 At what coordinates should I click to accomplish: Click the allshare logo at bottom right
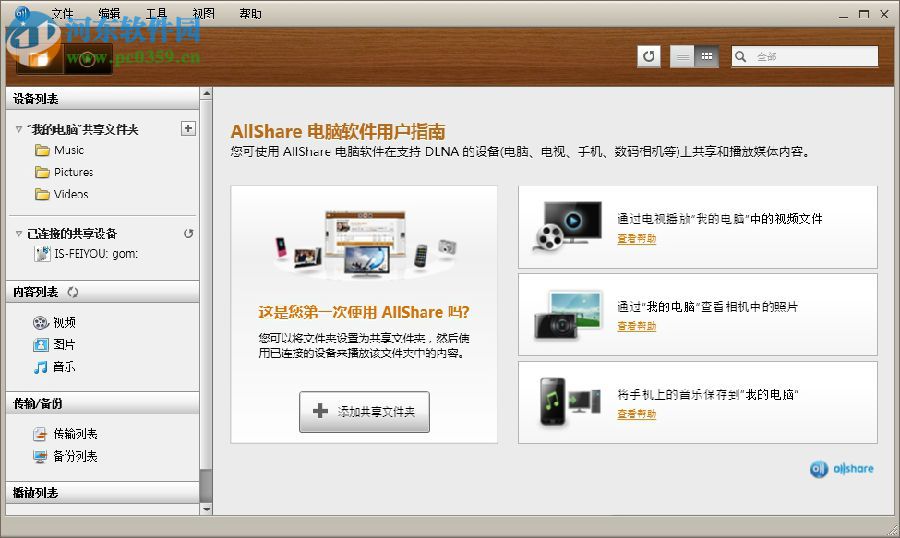coord(841,469)
